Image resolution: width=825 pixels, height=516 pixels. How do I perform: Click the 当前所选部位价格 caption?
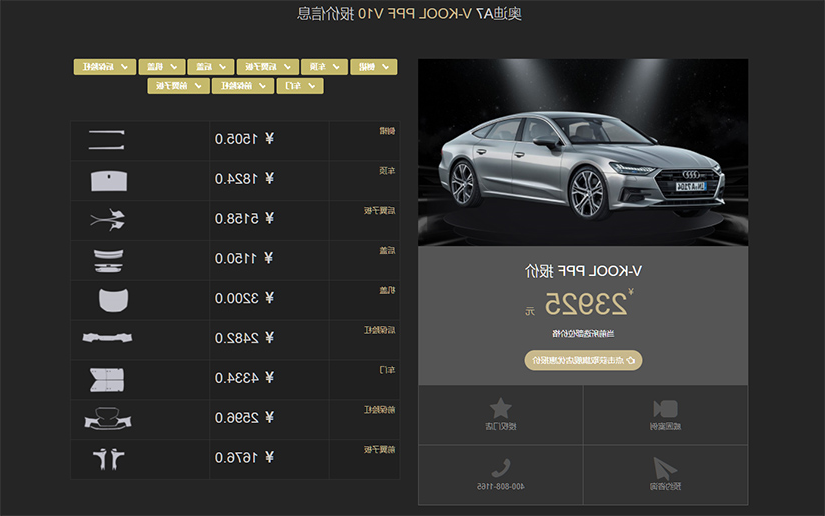[583, 334]
